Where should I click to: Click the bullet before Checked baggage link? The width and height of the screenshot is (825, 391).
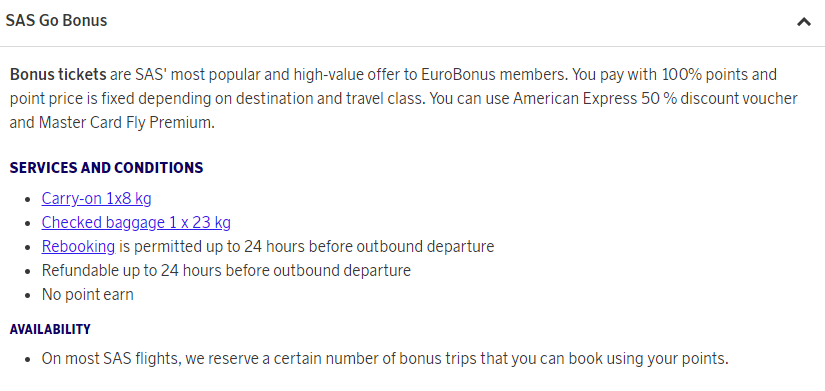[x=28, y=223]
